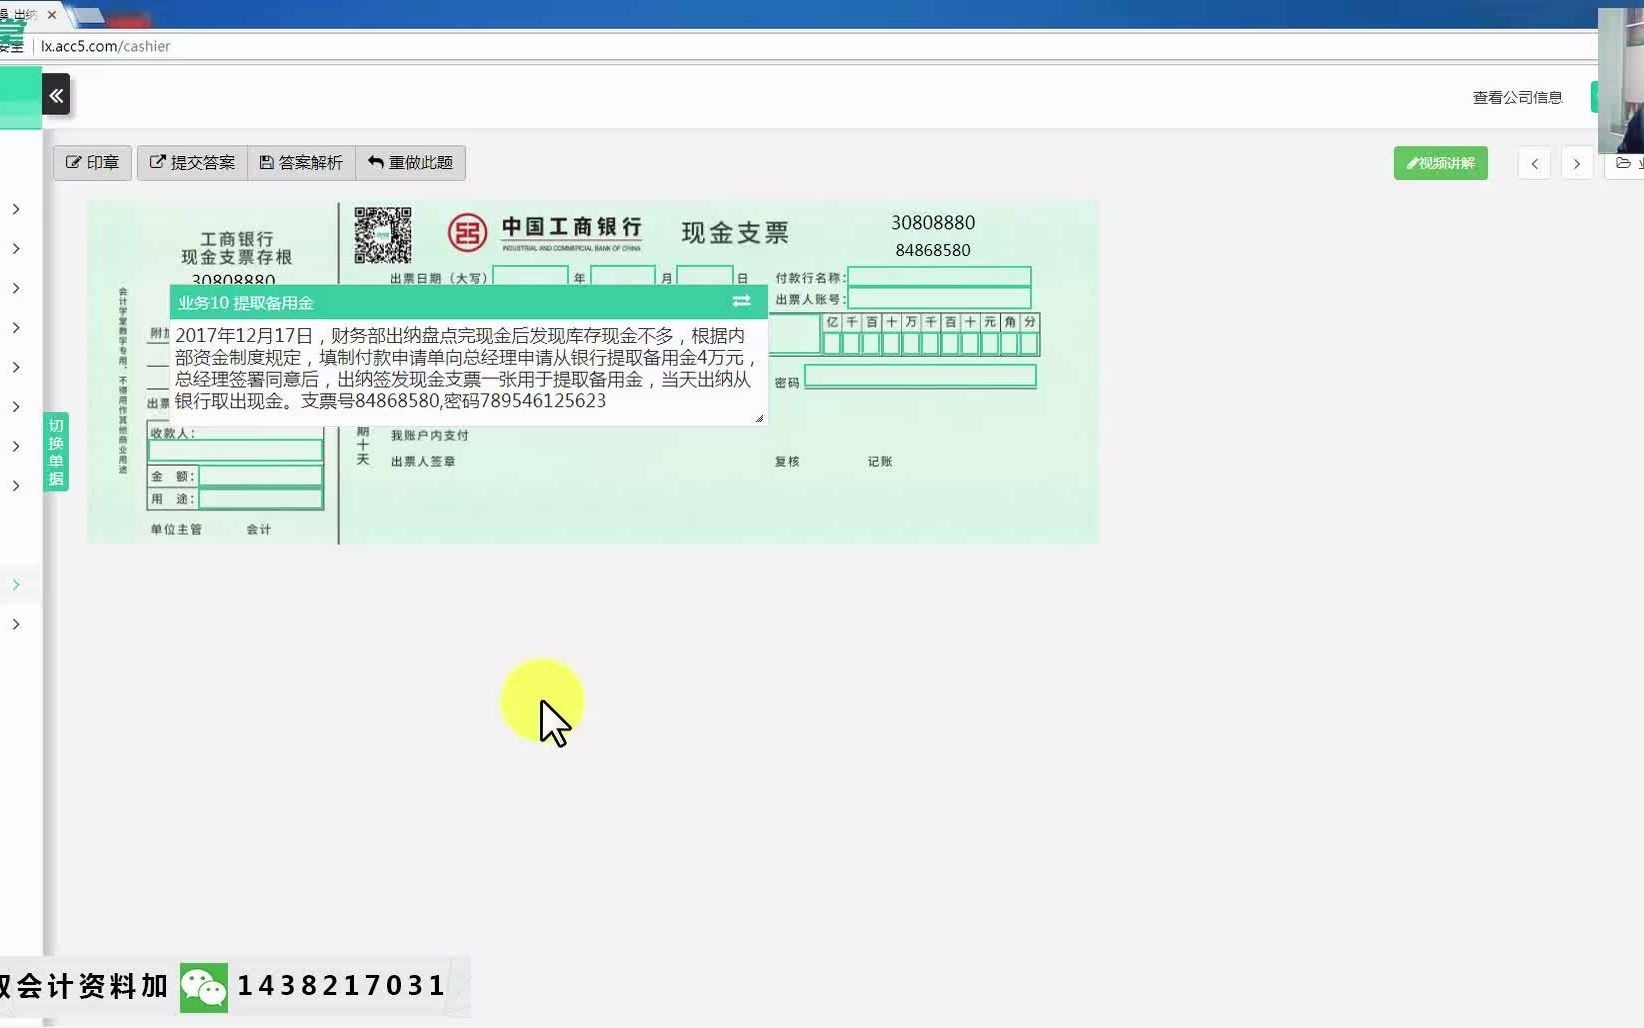Open the 印章 stamp tool
This screenshot has width=1644, height=1028.
tap(92, 162)
